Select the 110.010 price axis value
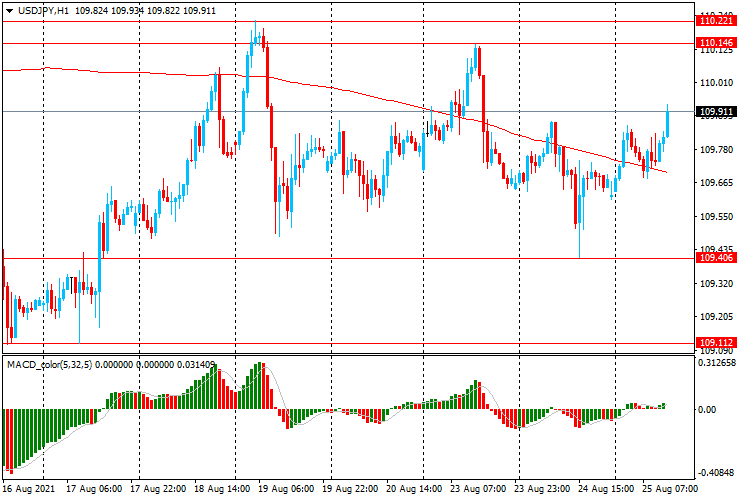Image resolution: width=740 pixels, height=500 pixels. (716, 83)
